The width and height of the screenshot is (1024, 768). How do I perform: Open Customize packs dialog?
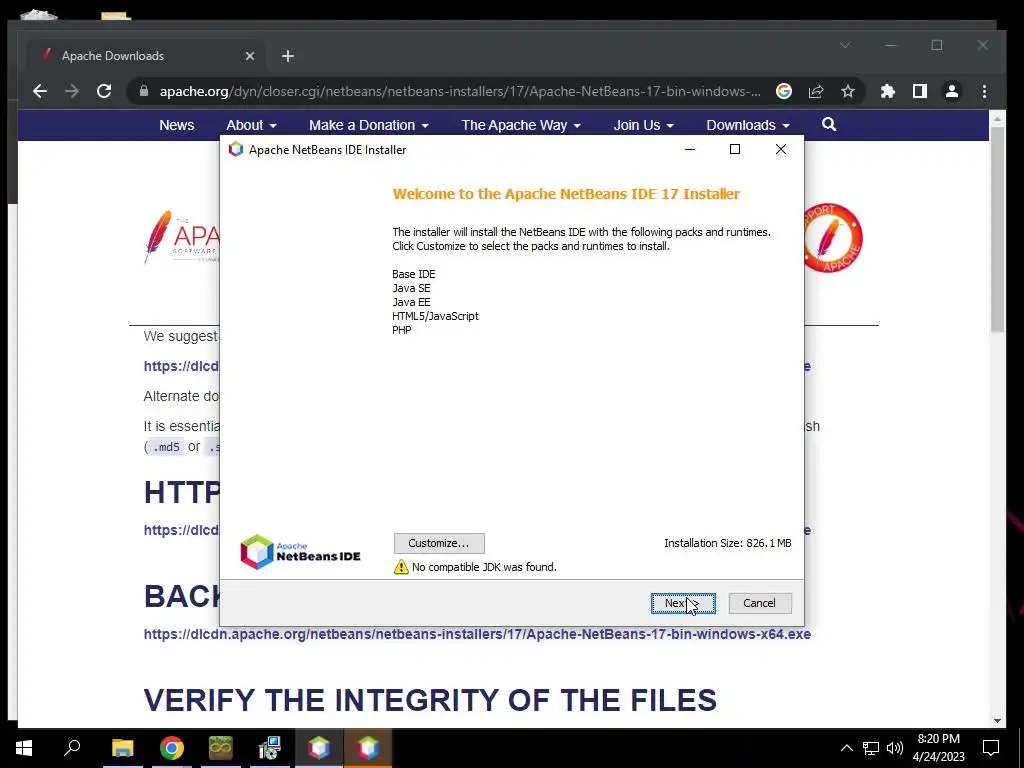pos(439,543)
